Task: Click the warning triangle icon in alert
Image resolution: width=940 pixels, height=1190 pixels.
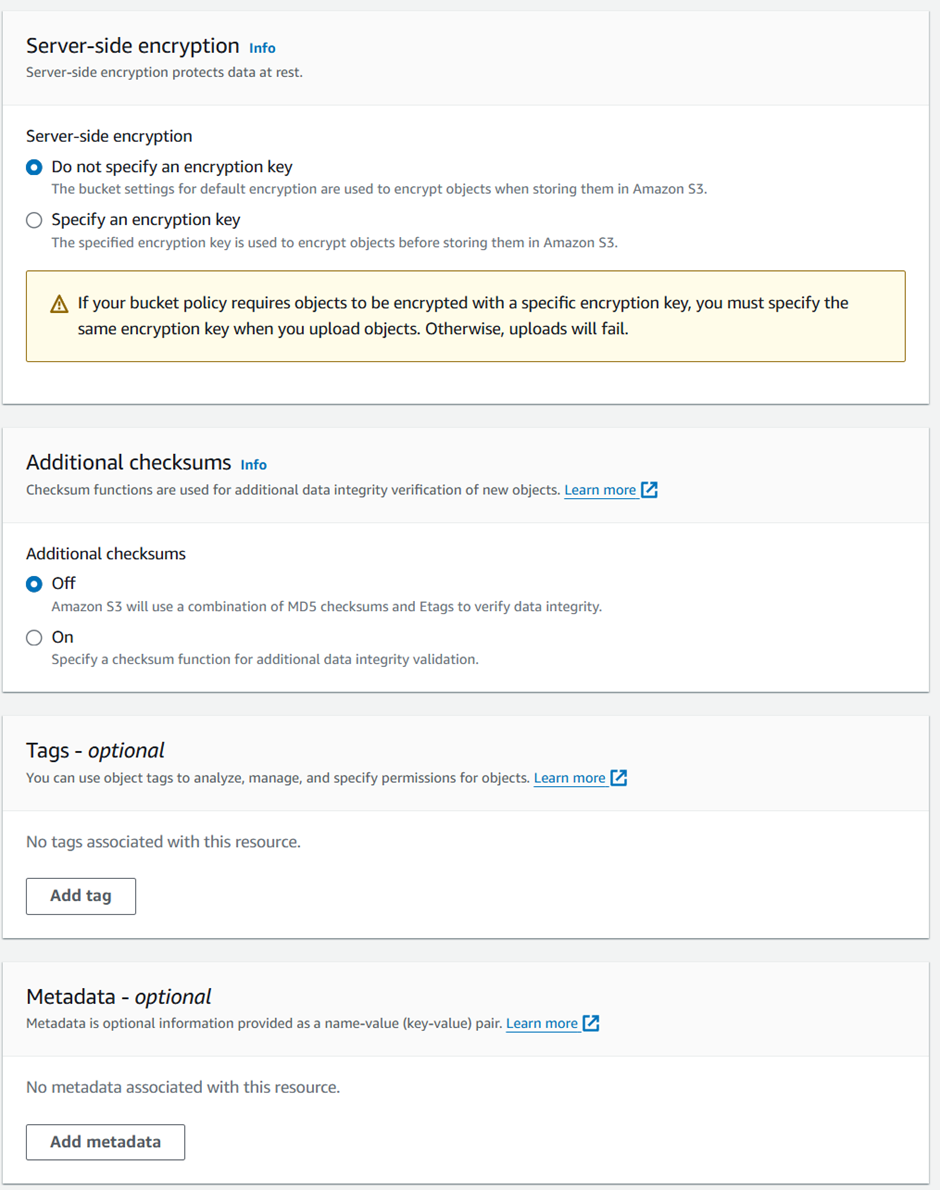Action: (x=59, y=304)
